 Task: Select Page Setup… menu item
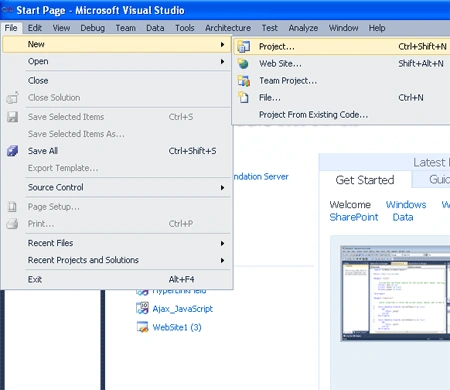117,207
